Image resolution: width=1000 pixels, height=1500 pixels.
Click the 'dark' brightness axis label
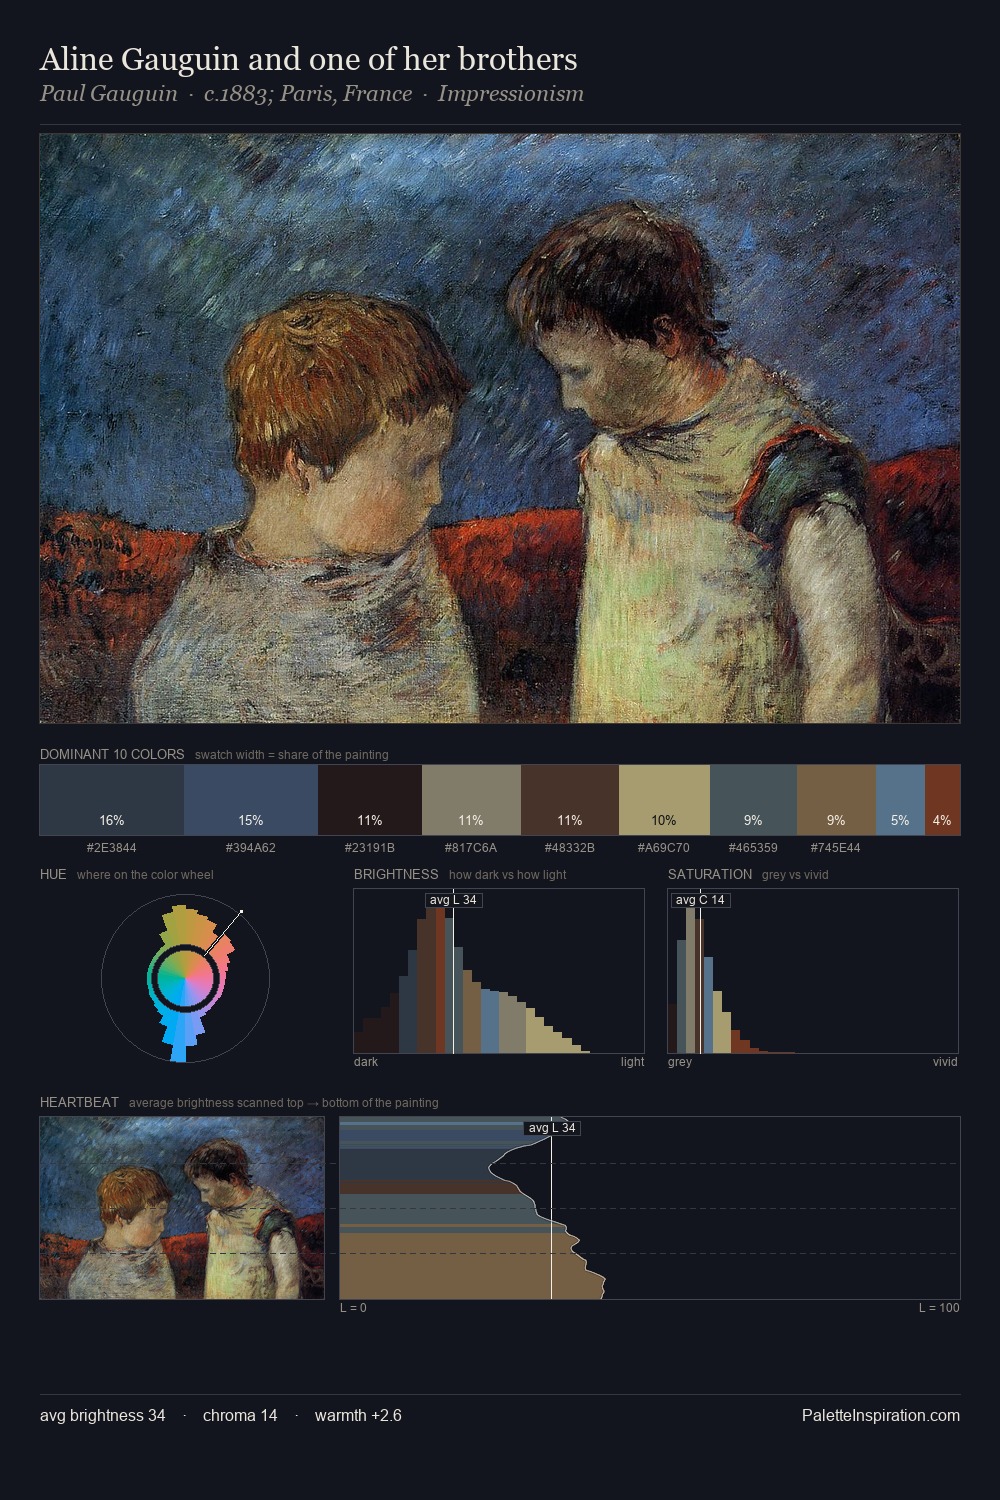click(366, 1062)
